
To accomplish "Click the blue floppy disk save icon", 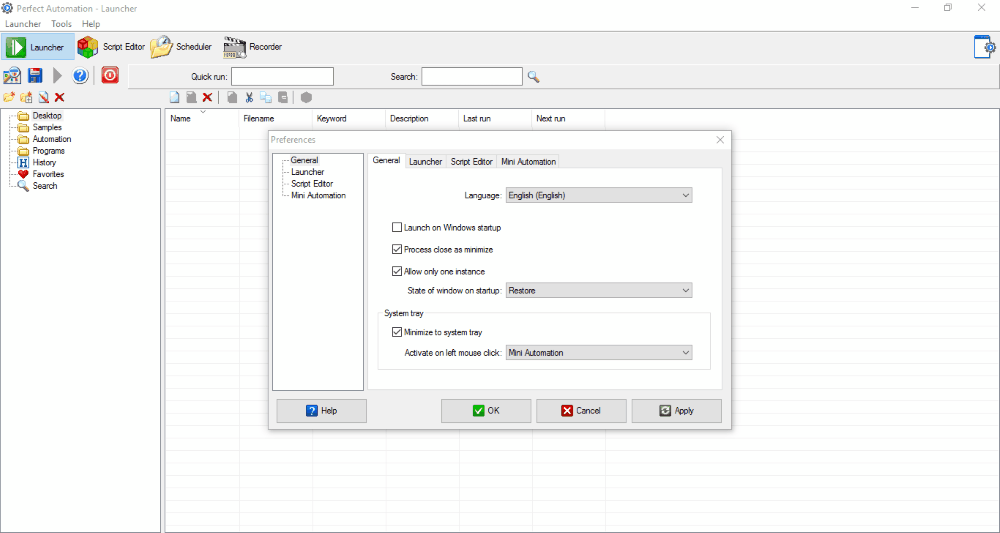I will (34, 76).
